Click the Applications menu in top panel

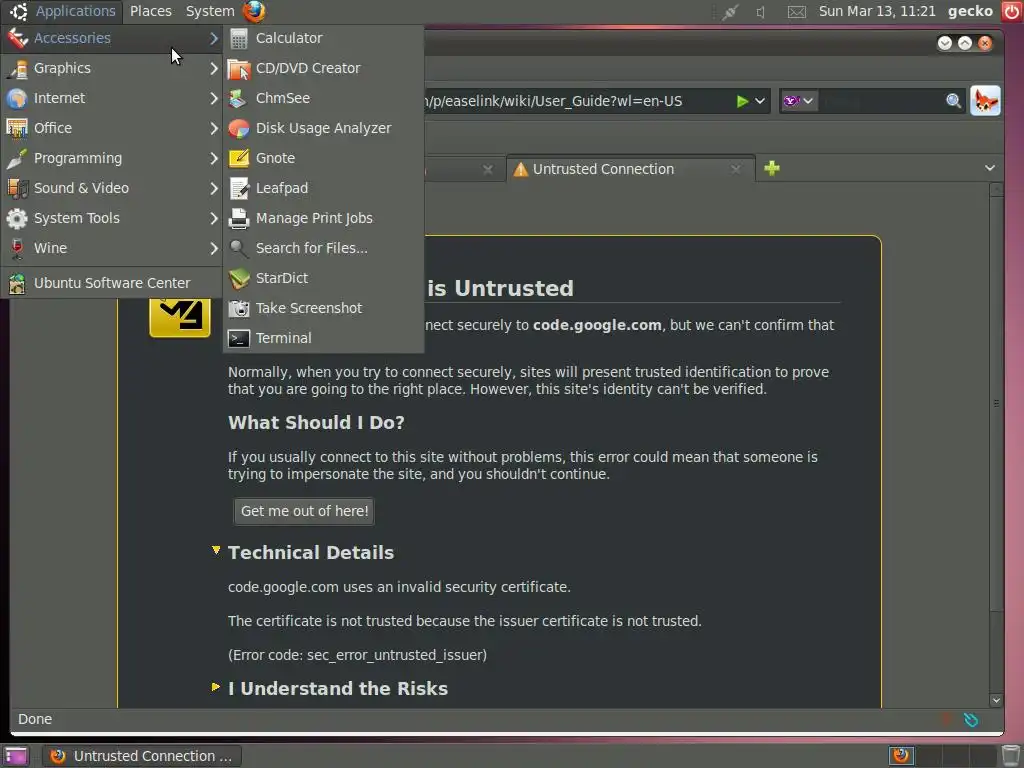click(x=64, y=11)
